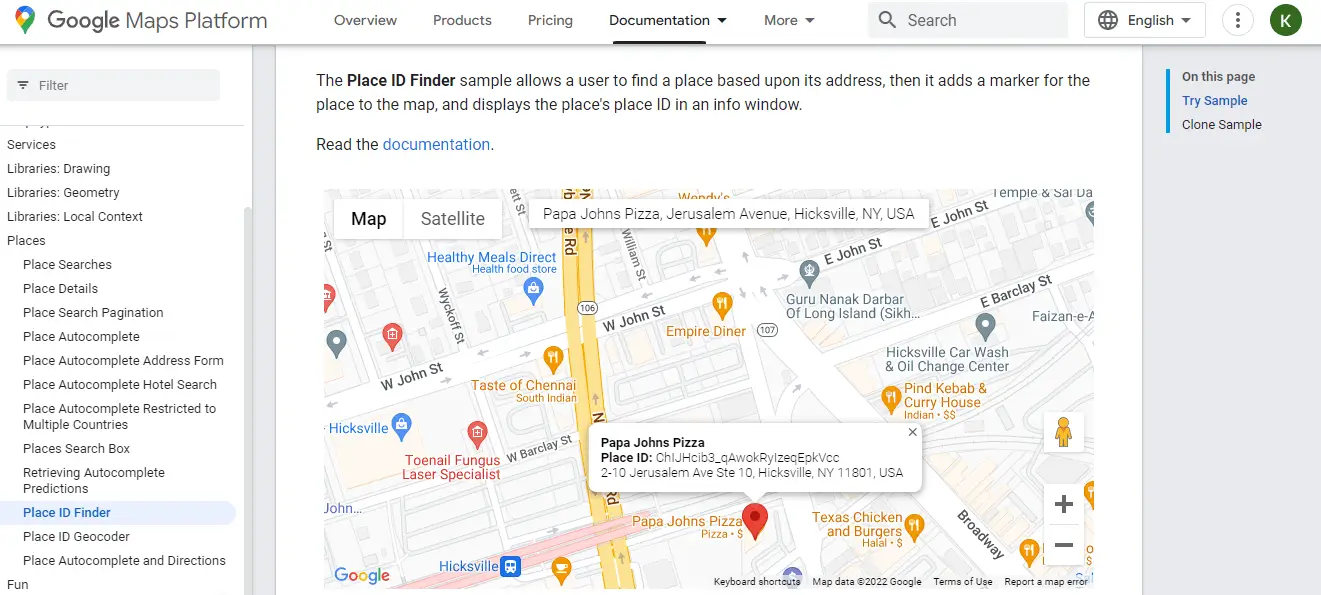Click the Toenail Fungus Laser Specialist pin
Image resolution: width=1321 pixels, height=595 pixels.
pyautogui.click(x=477, y=433)
